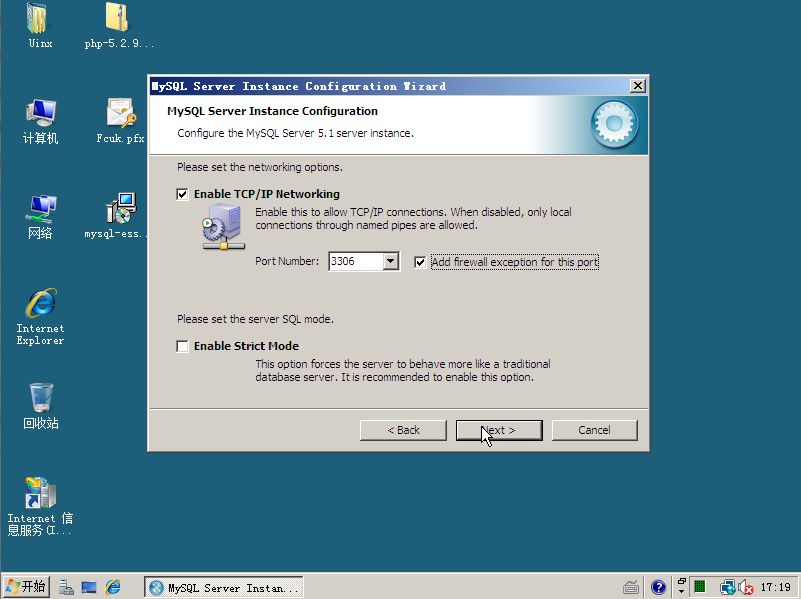Open the 开始 Start menu
The image size is (801, 599).
point(27,587)
